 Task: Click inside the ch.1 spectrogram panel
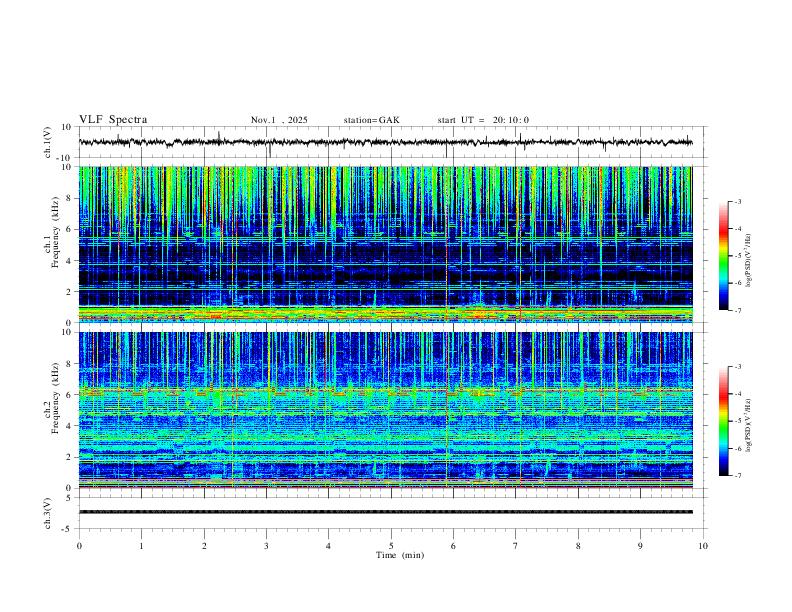pos(385,244)
